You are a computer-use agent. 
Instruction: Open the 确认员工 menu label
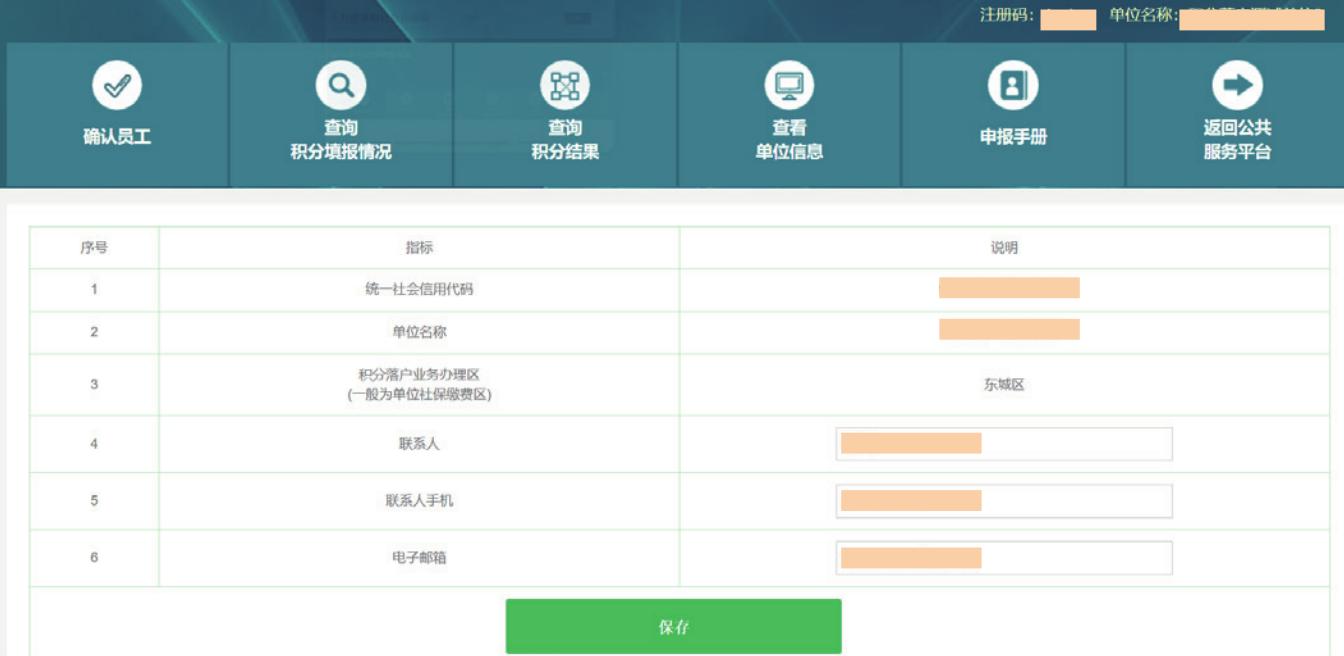117,137
